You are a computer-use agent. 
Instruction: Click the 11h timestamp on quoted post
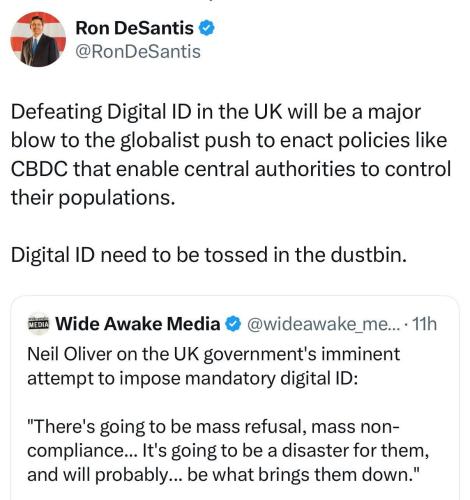(x=424, y=324)
